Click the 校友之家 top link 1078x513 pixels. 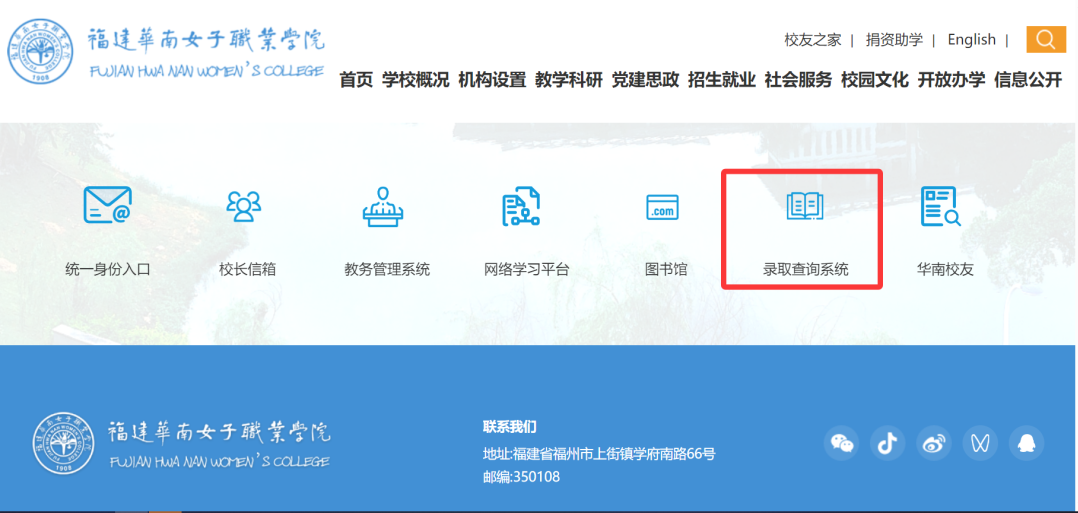tap(813, 40)
